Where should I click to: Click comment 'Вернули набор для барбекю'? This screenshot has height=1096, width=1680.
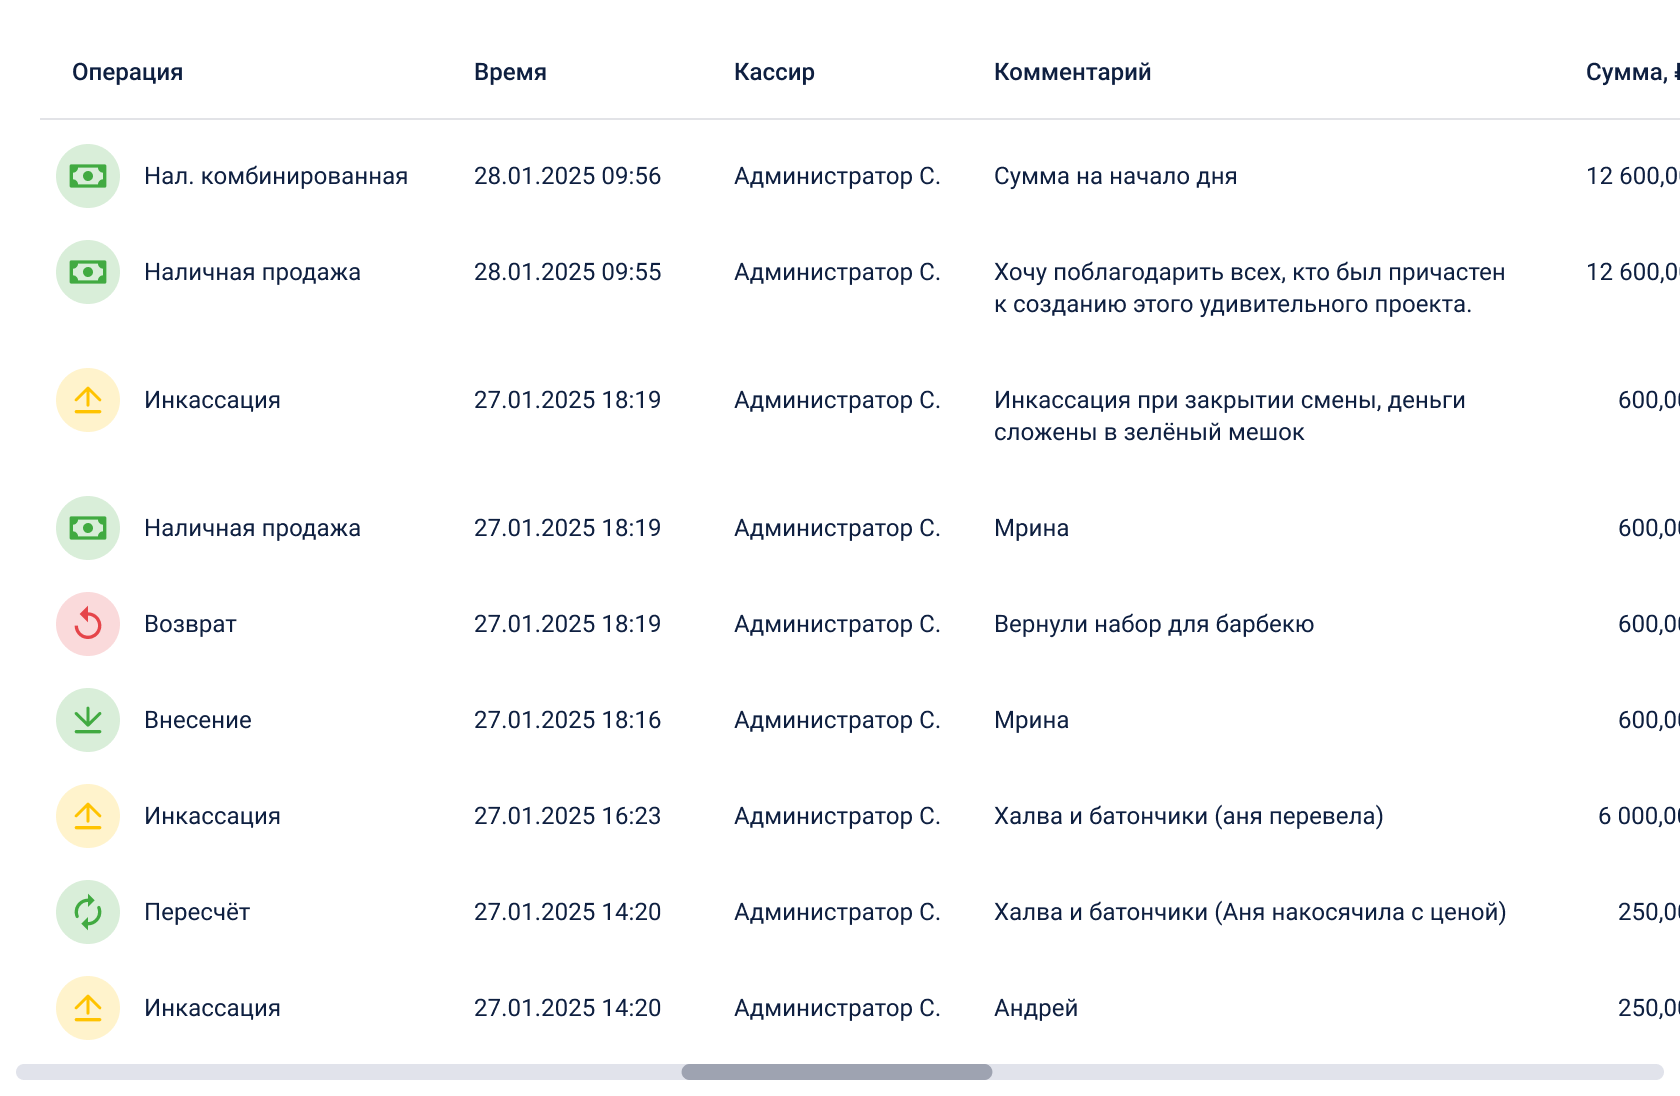click(x=1154, y=624)
